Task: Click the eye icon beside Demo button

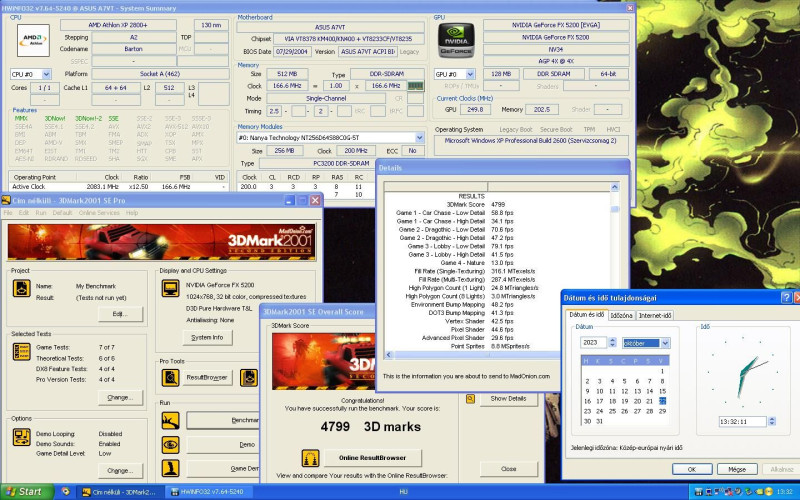Action: click(170, 444)
